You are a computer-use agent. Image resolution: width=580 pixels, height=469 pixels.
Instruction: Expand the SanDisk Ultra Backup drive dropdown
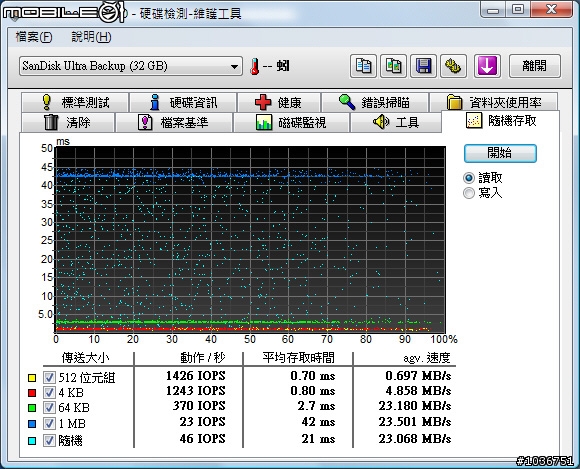coord(131,66)
